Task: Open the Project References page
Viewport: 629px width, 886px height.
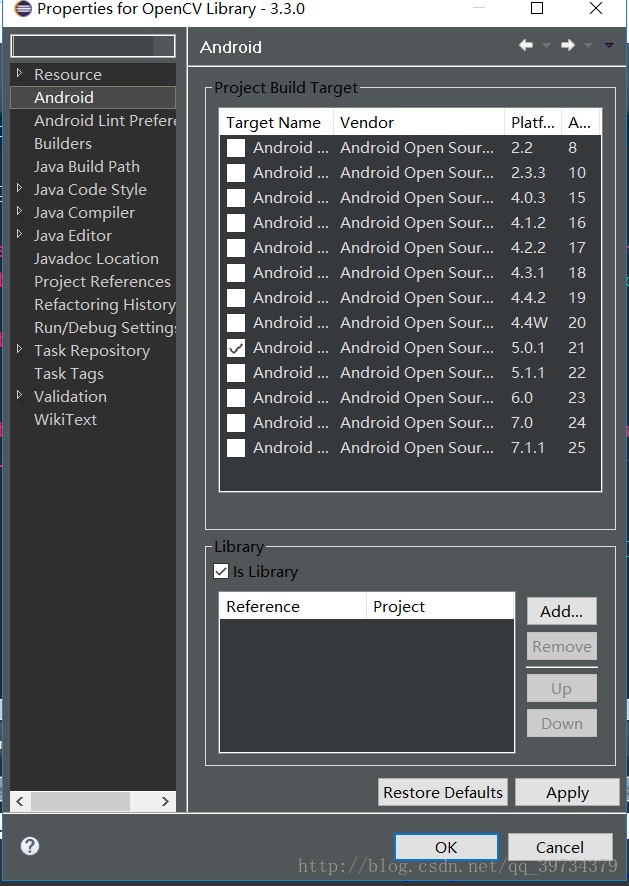Action: [x=102, y=282]
